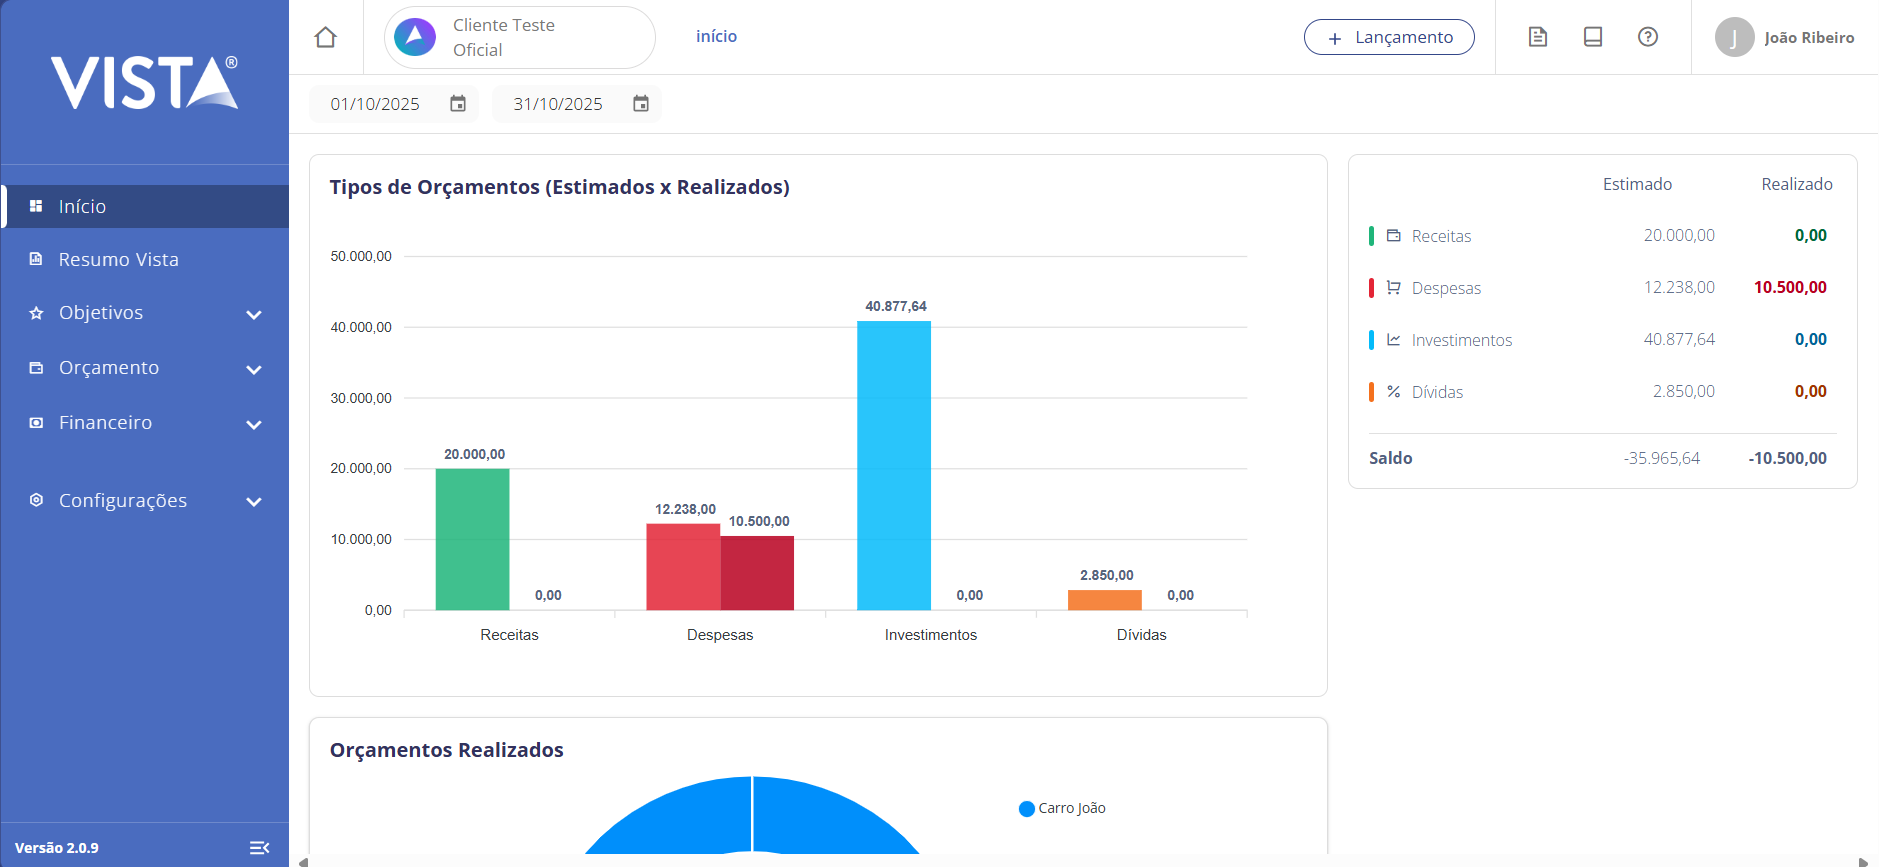Open the start date calendar picker
1879x867 pixels.
coord(458,104)
